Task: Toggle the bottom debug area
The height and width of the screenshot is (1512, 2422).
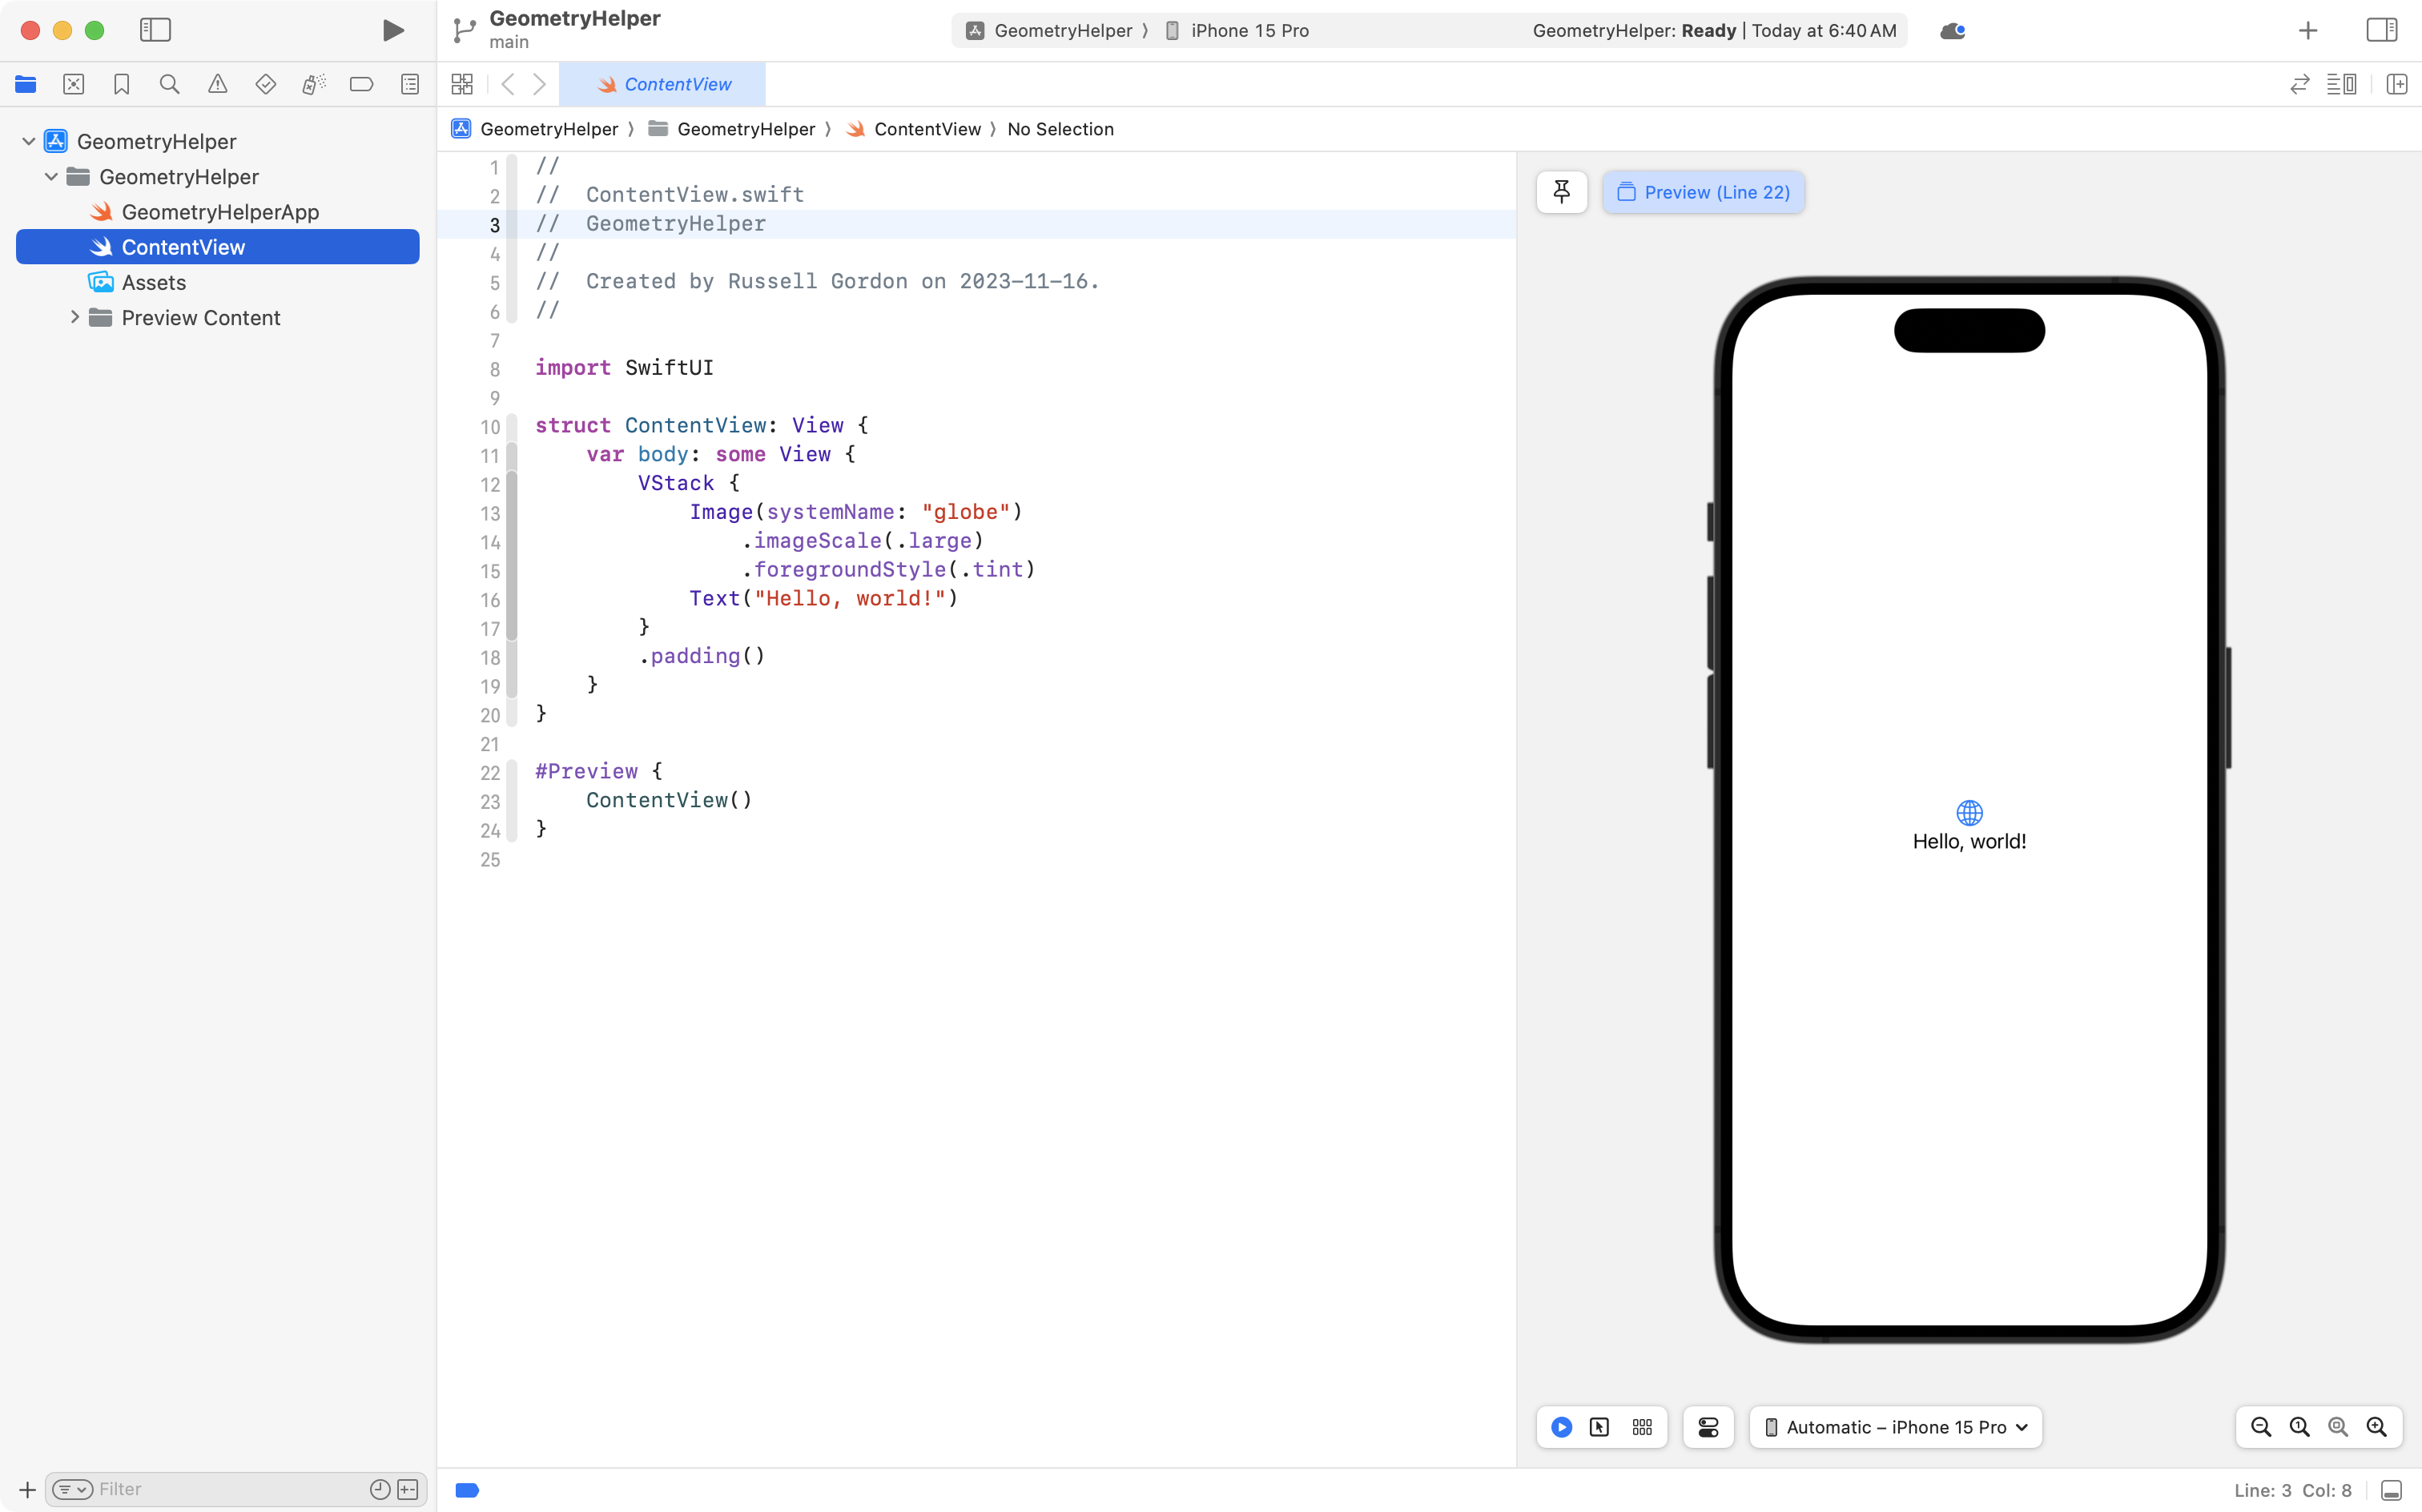Action: click(2391, 1490)
